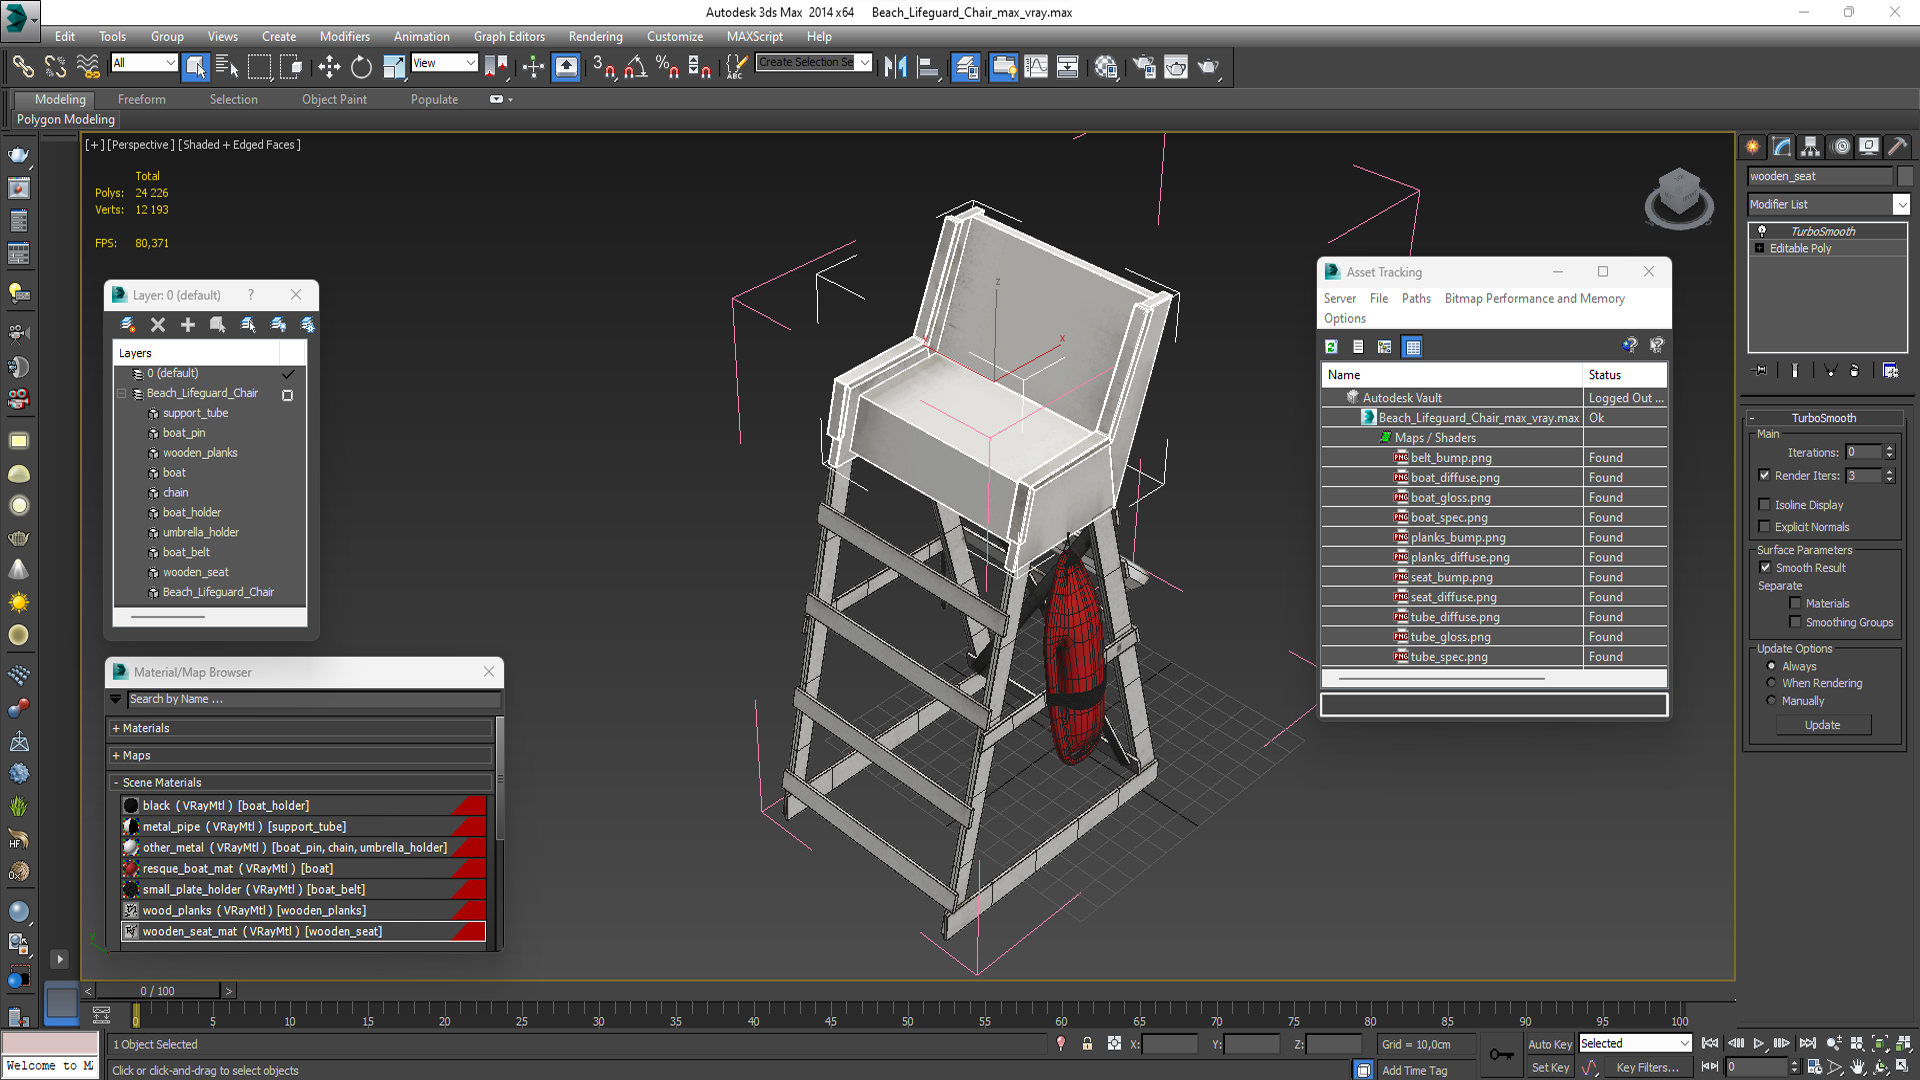Click Table View icon in Asset Tracking
The image size is (1920, 1080).
(1413, 347)
